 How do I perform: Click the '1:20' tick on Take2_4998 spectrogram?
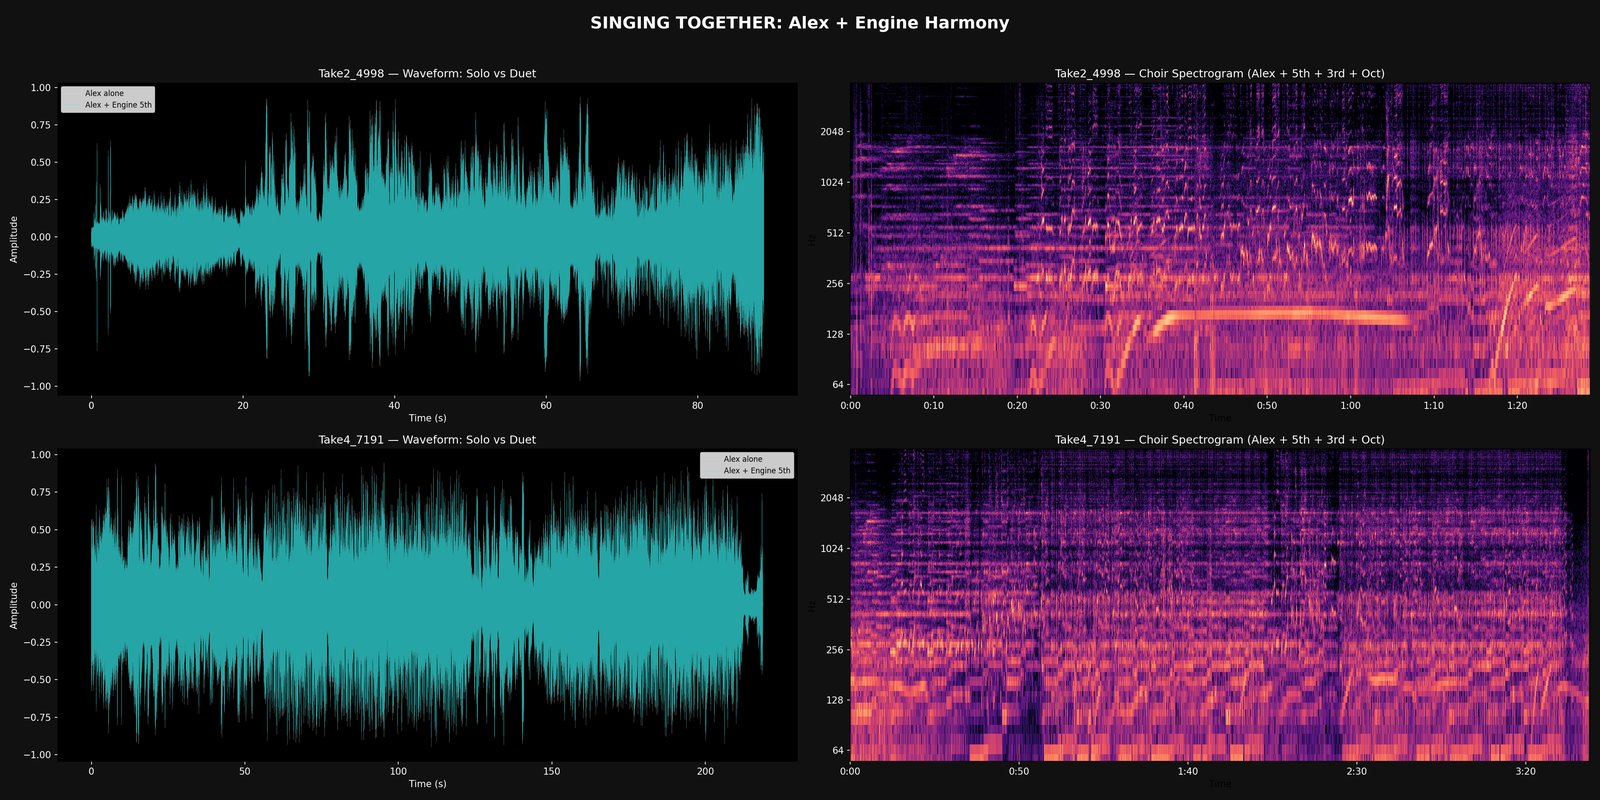1517,405
